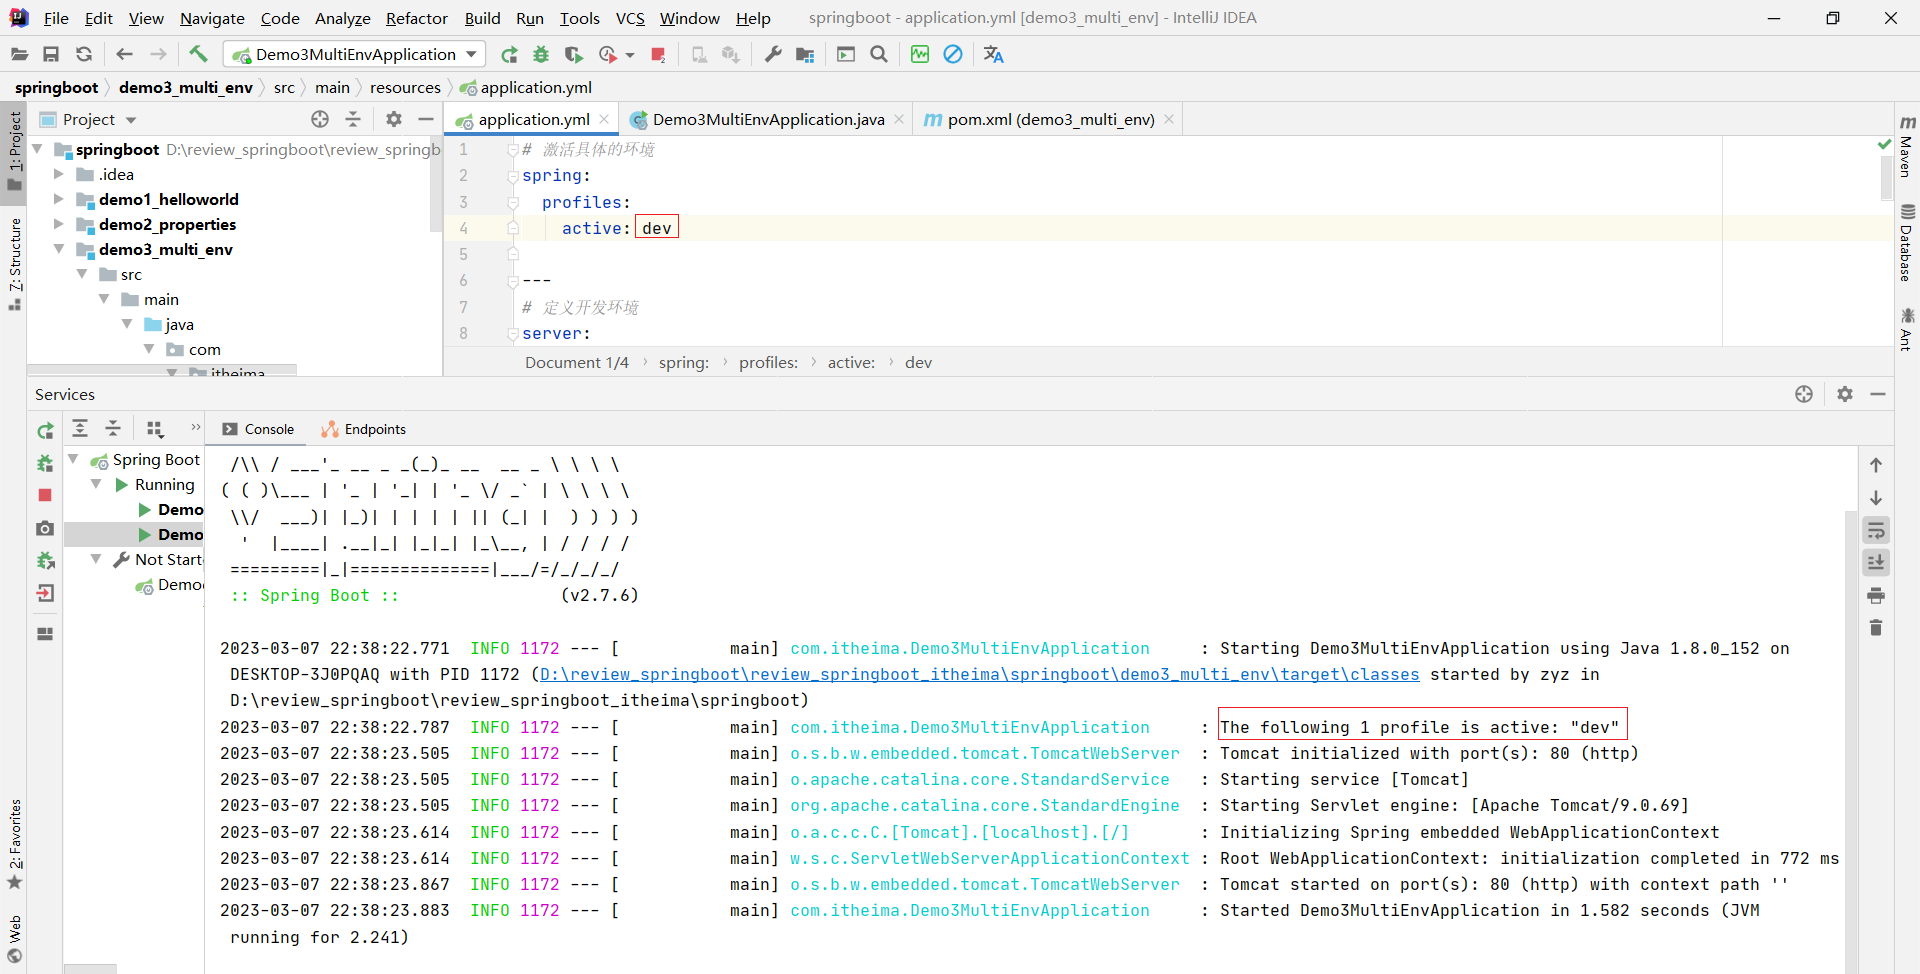Open Search Everywhere magnifier icon
The height and width of the screenshot is (974, 1920).
[879, 54]
